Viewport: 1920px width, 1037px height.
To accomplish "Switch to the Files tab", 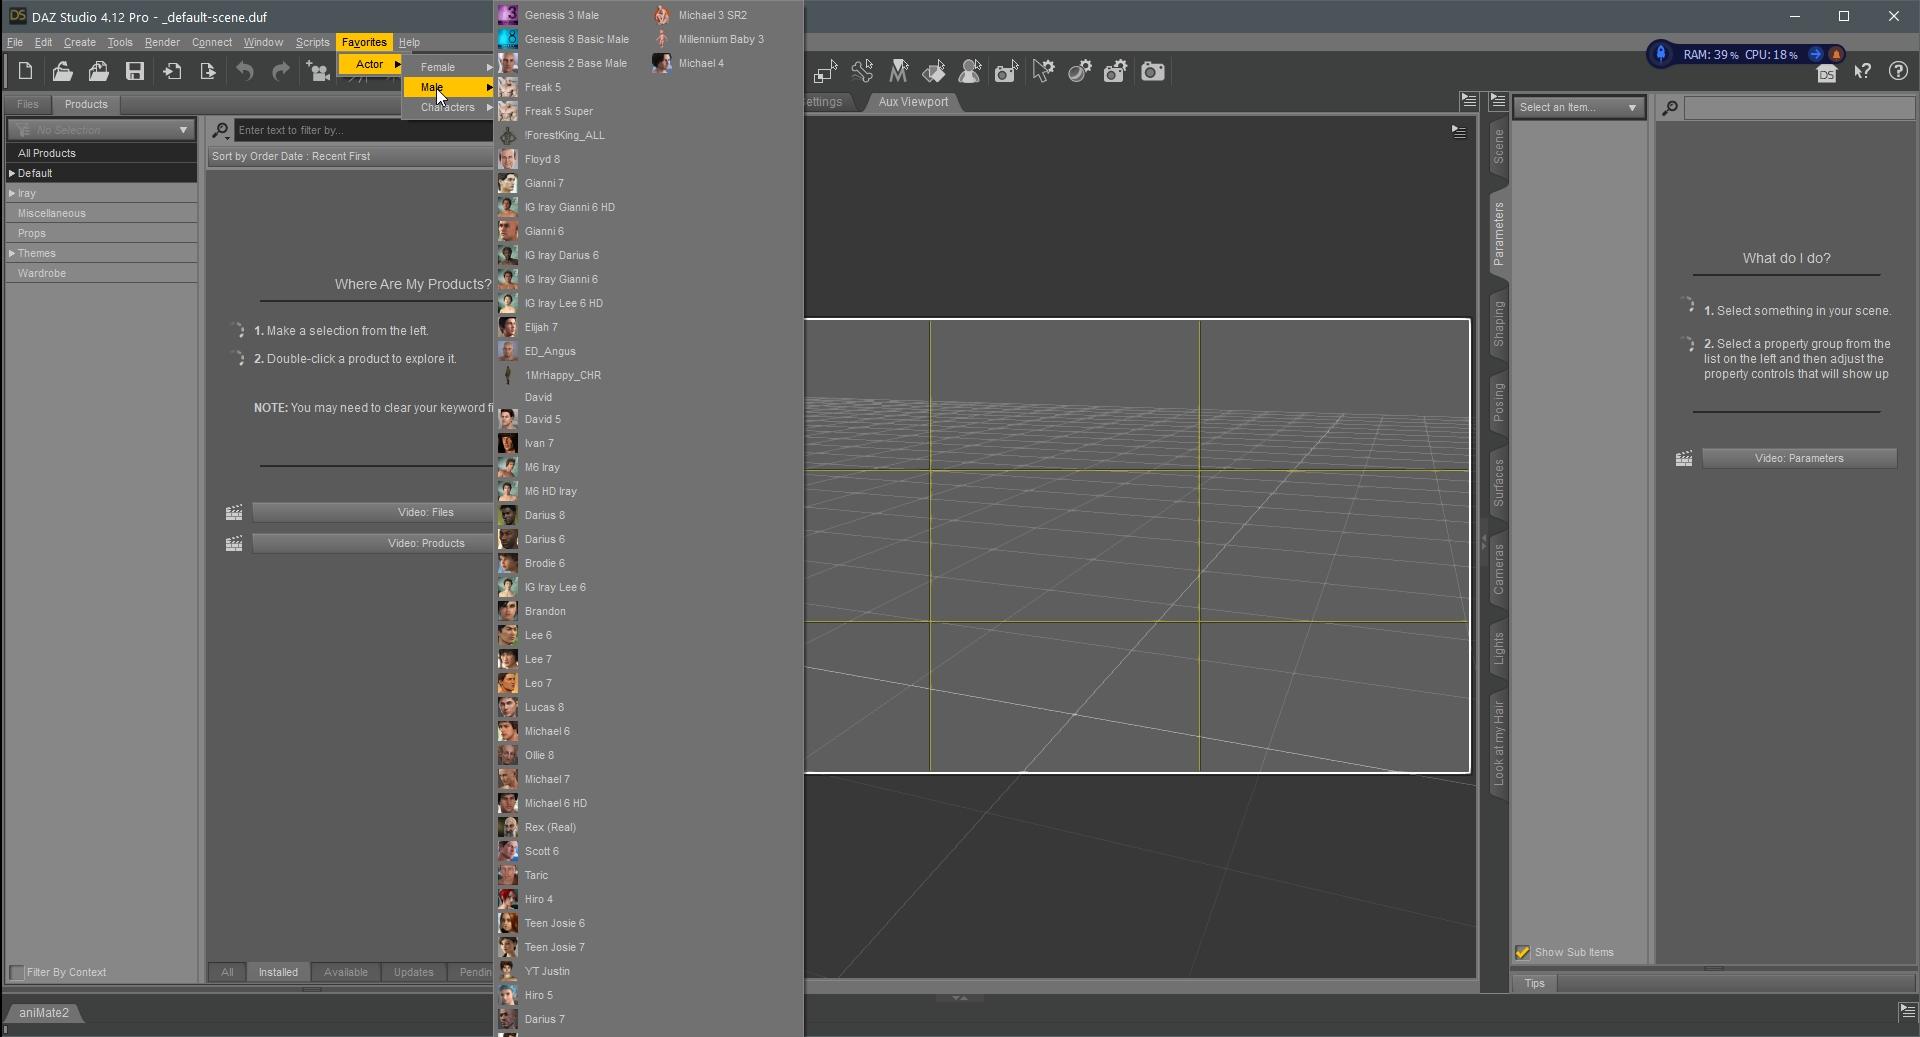I will (x=27, y=104).
